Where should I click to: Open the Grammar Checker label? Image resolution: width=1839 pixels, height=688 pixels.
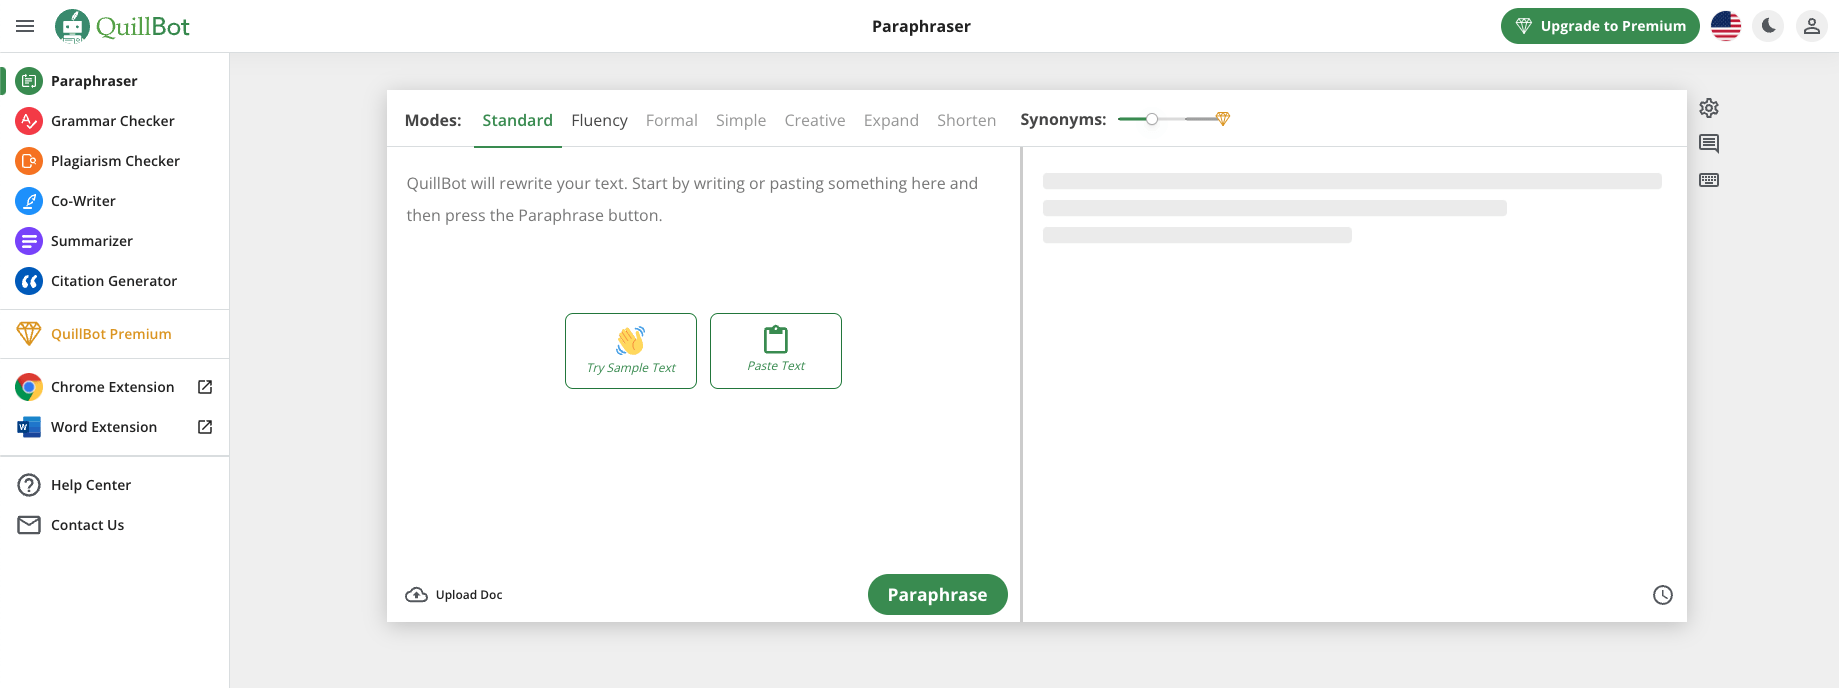113,121
